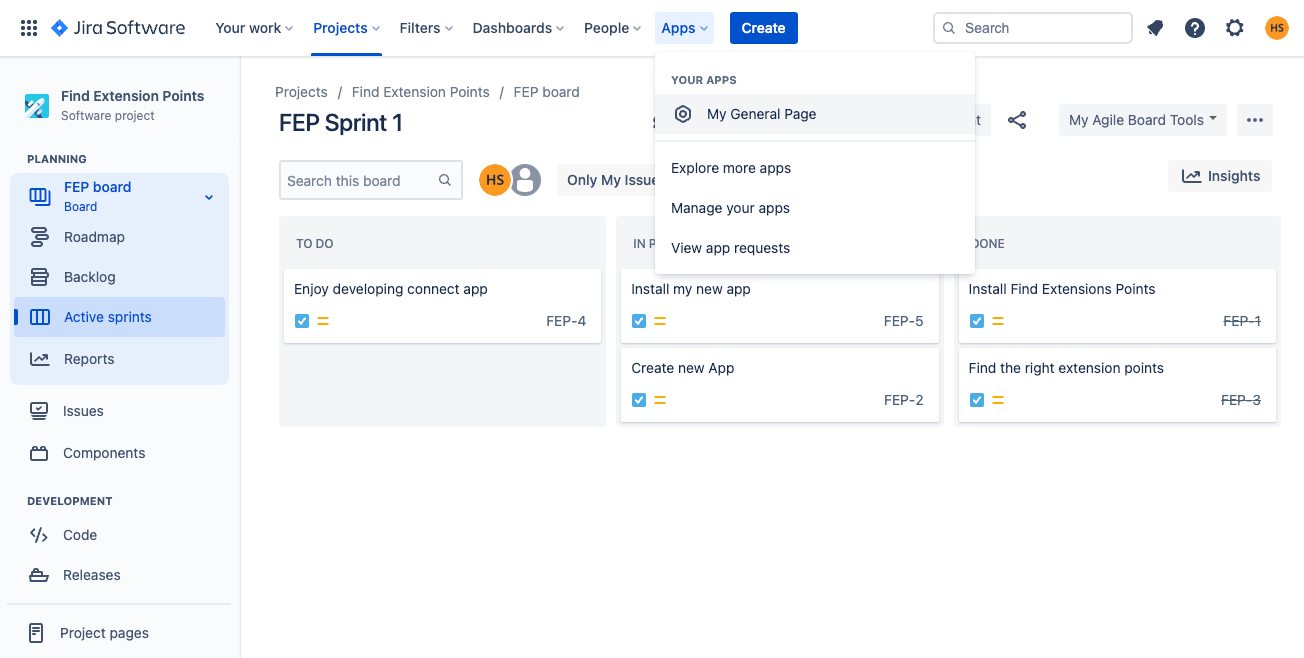The width and height of the screenshot is (1304, 658).
Task: Open issue key FEP-2 link
Action: click(x=904, y=400)
